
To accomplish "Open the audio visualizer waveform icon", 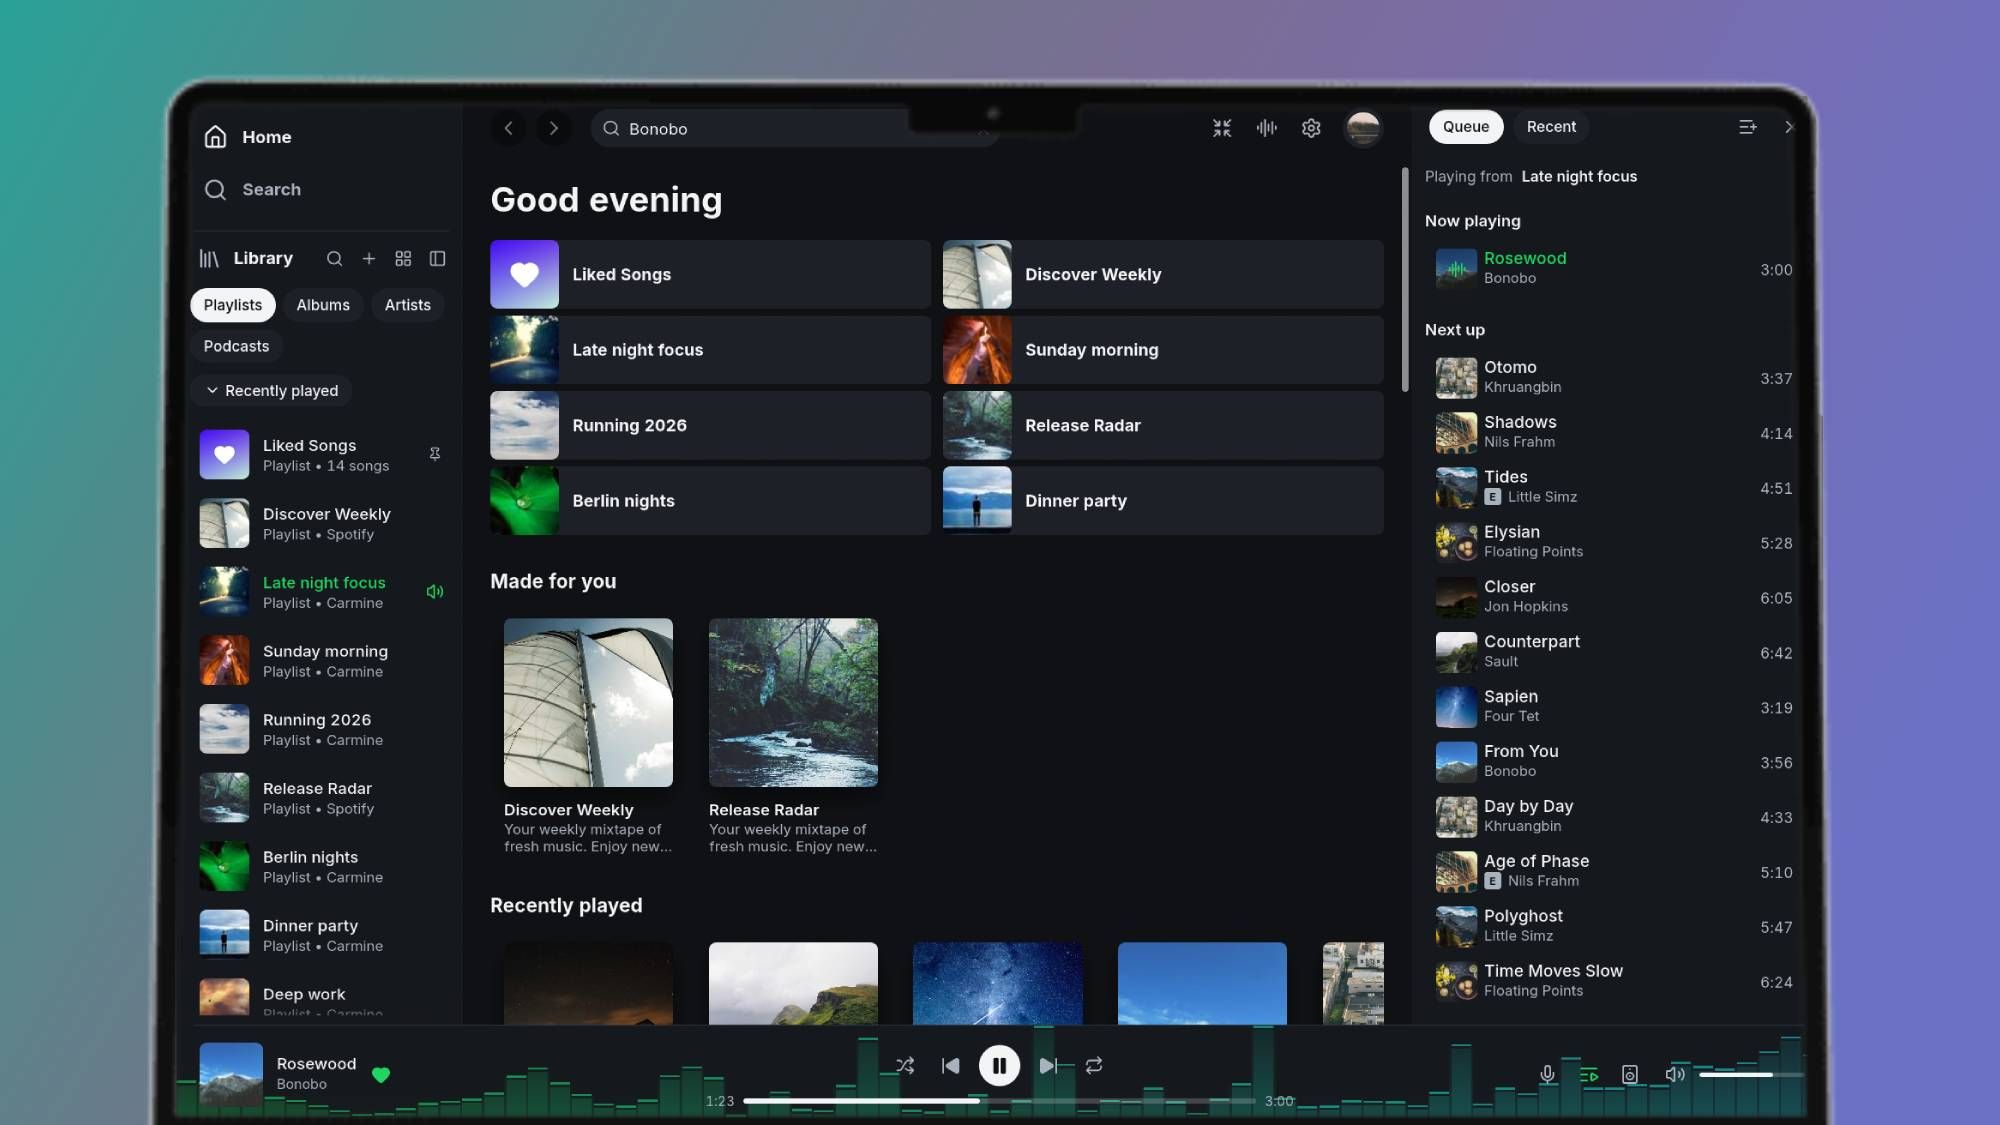I will (1267, 128).
